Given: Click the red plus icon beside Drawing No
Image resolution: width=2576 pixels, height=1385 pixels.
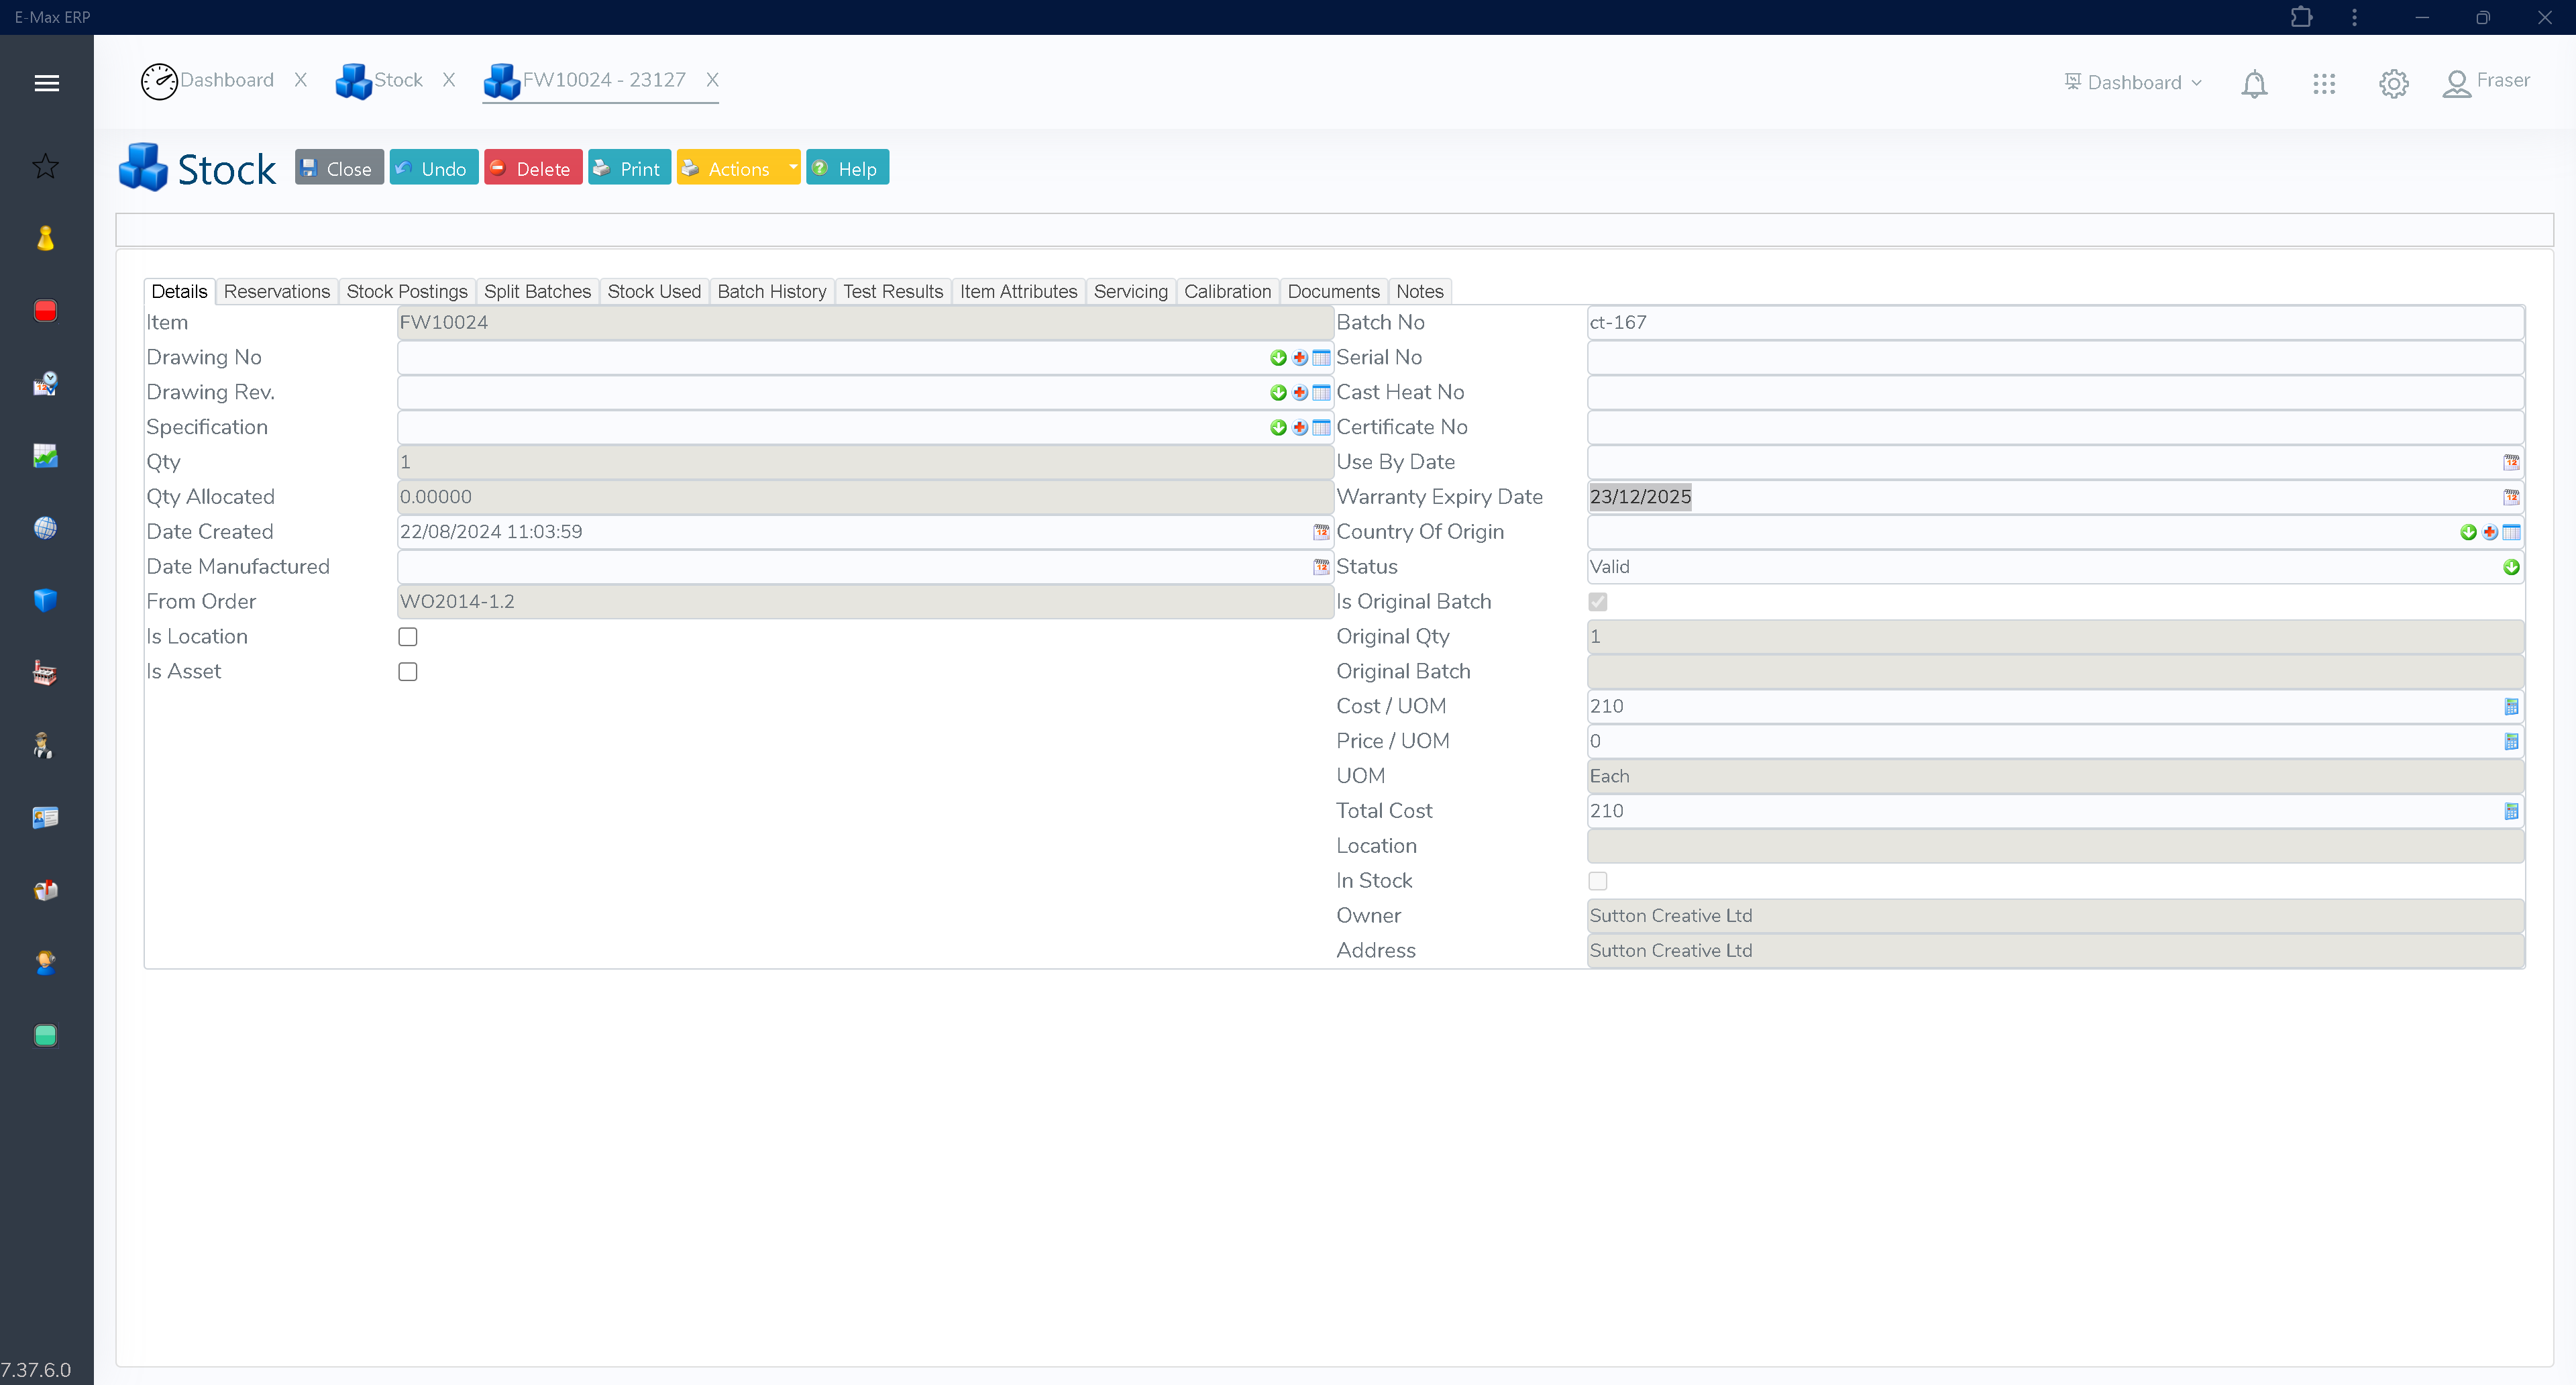Looking at the screenshot, I should [x=1299, y=357].
